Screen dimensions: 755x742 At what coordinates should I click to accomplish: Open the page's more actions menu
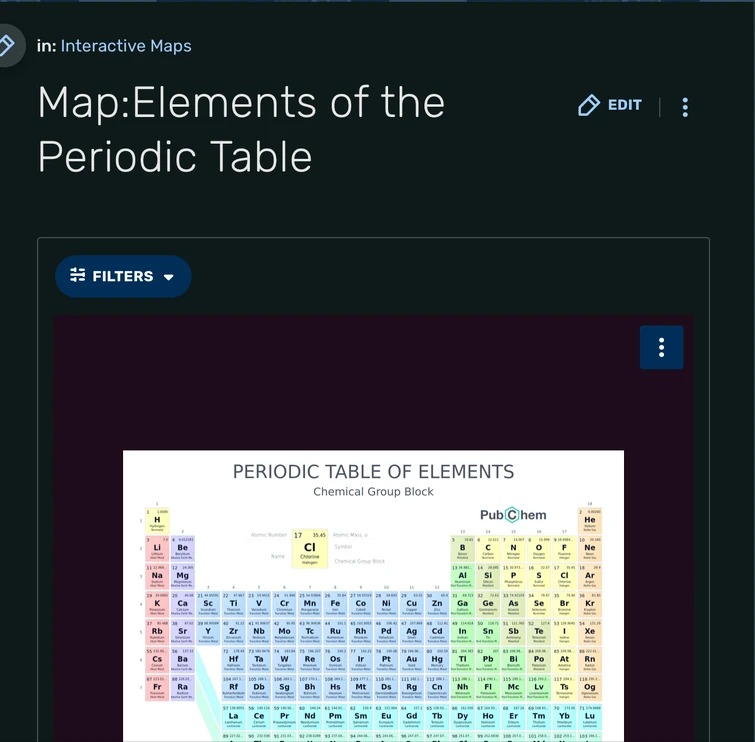(685, 107)
